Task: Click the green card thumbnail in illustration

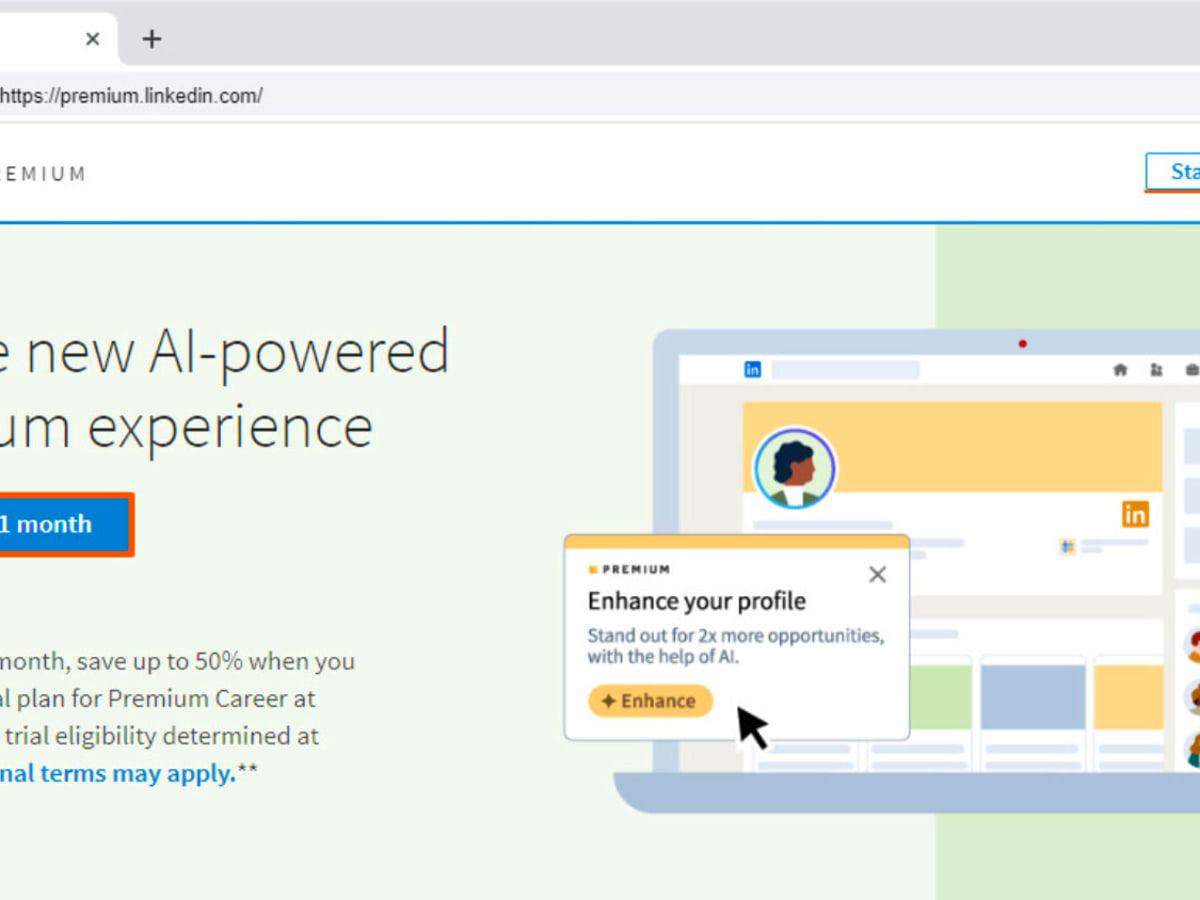Action: (x=940, y=697)
